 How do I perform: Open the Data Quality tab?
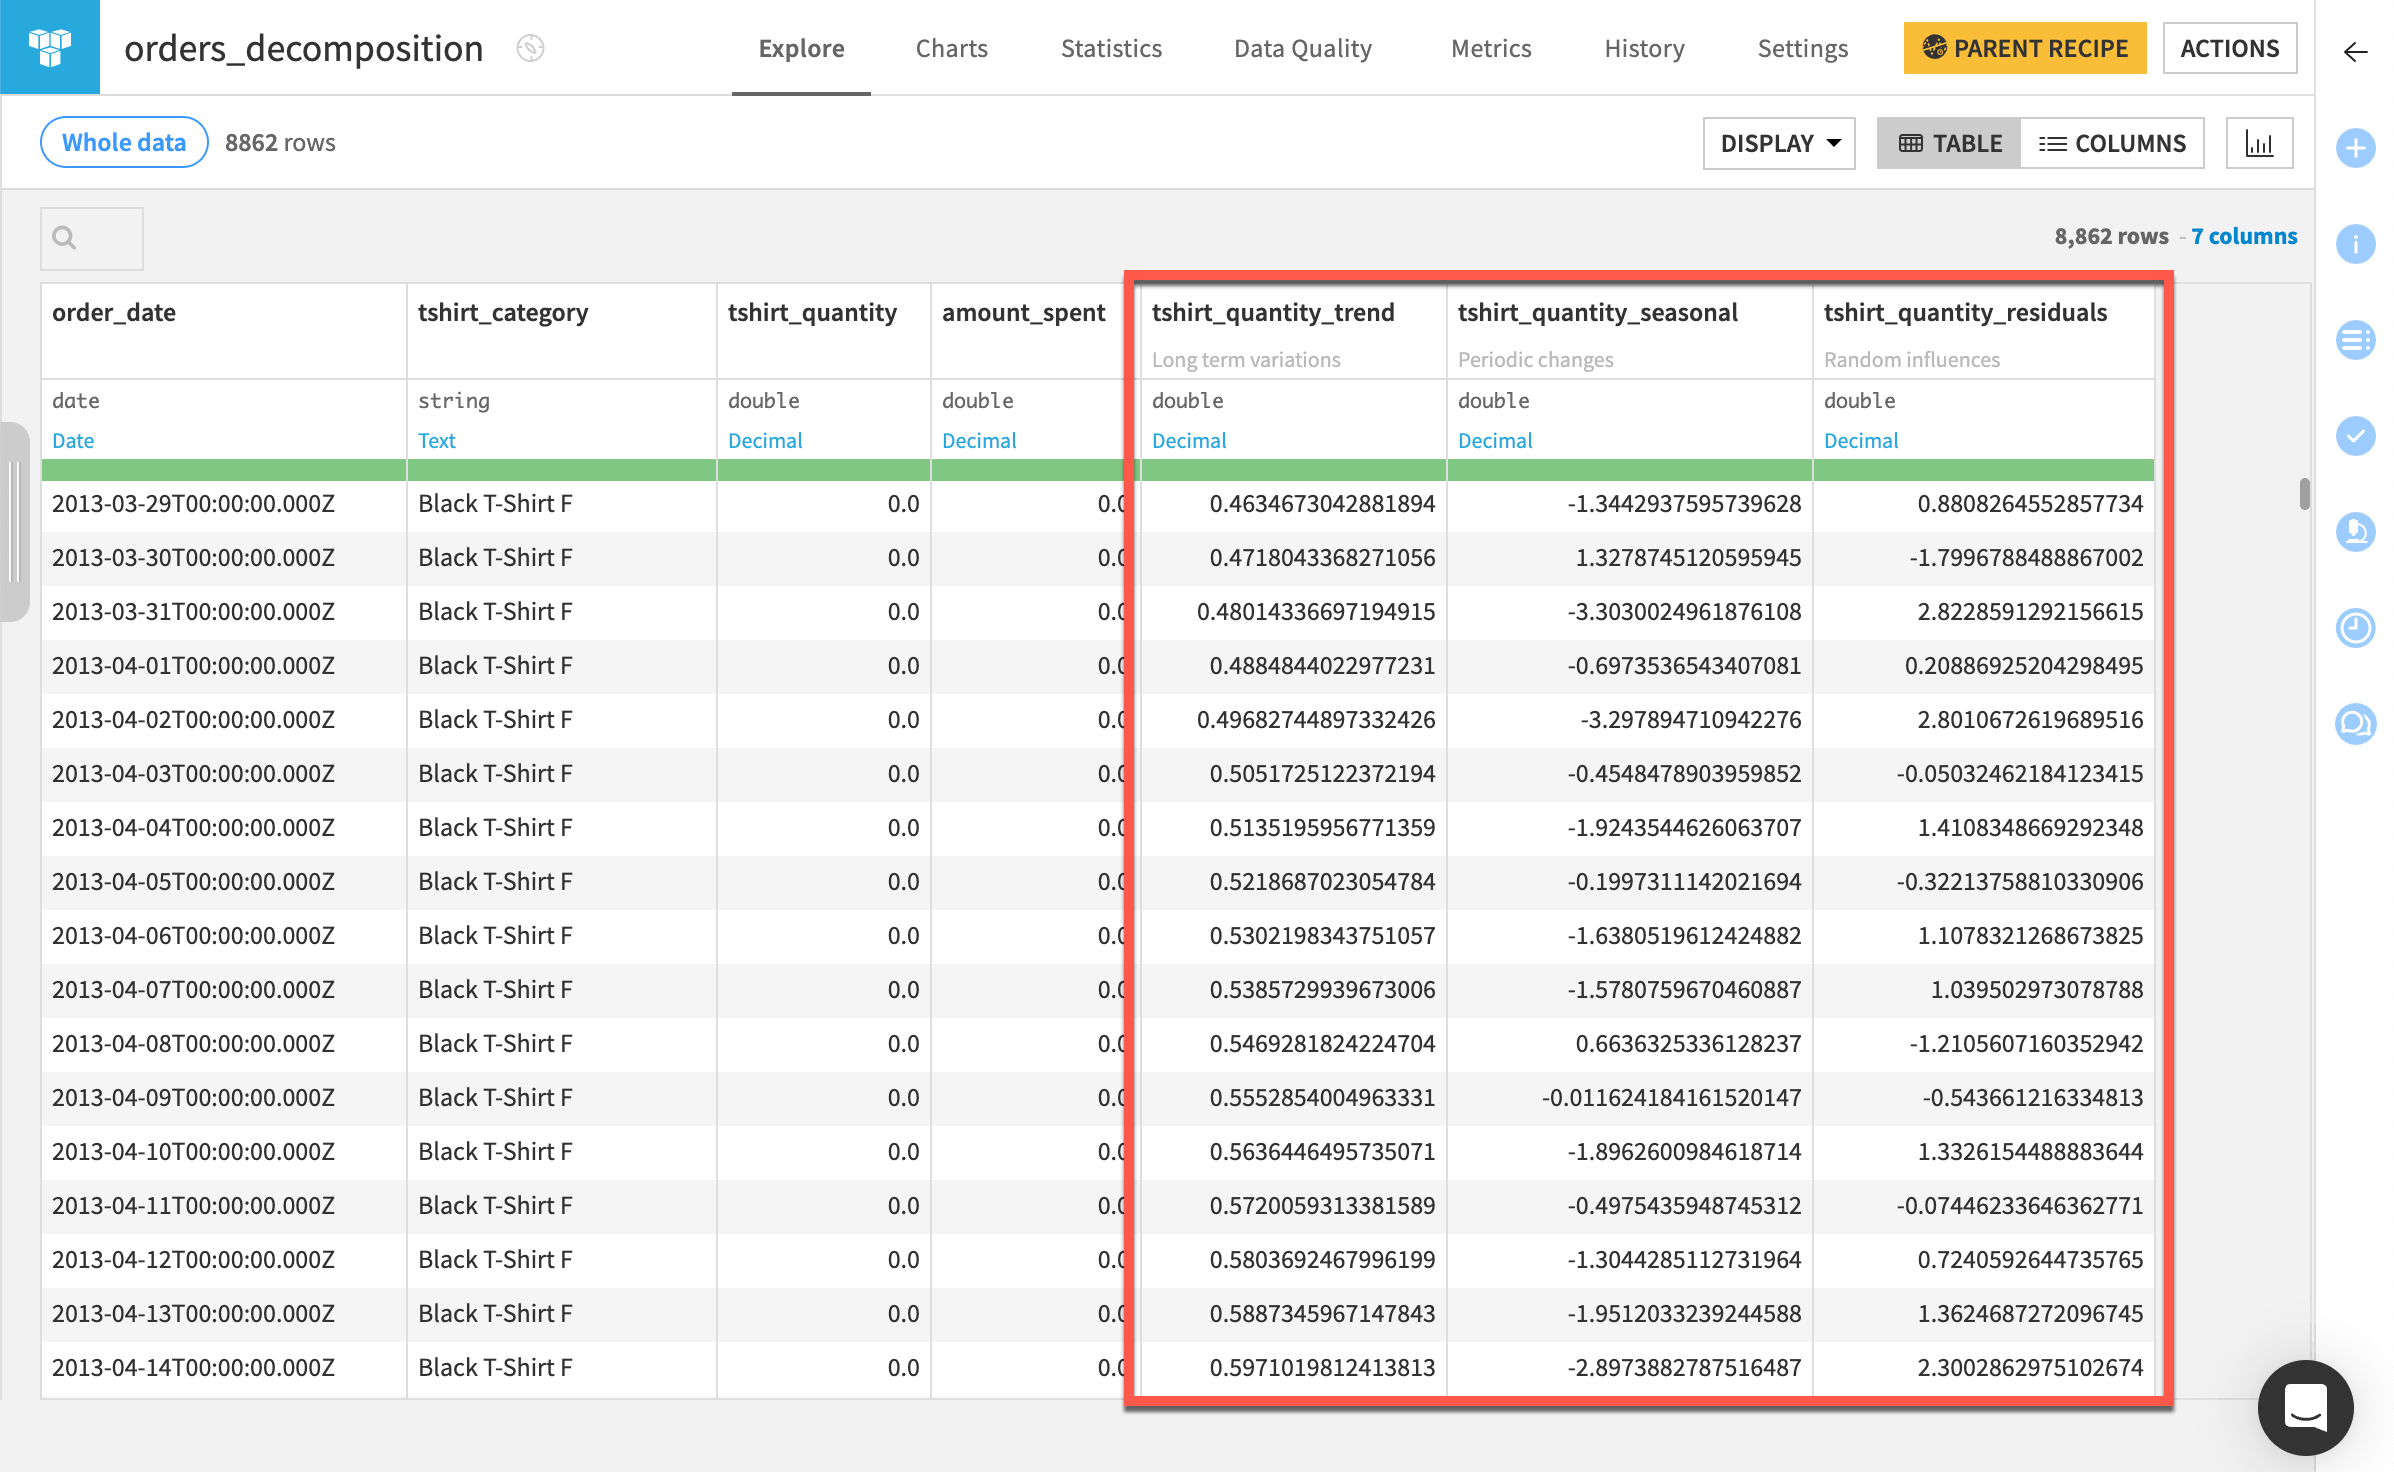coord(1303,47)
